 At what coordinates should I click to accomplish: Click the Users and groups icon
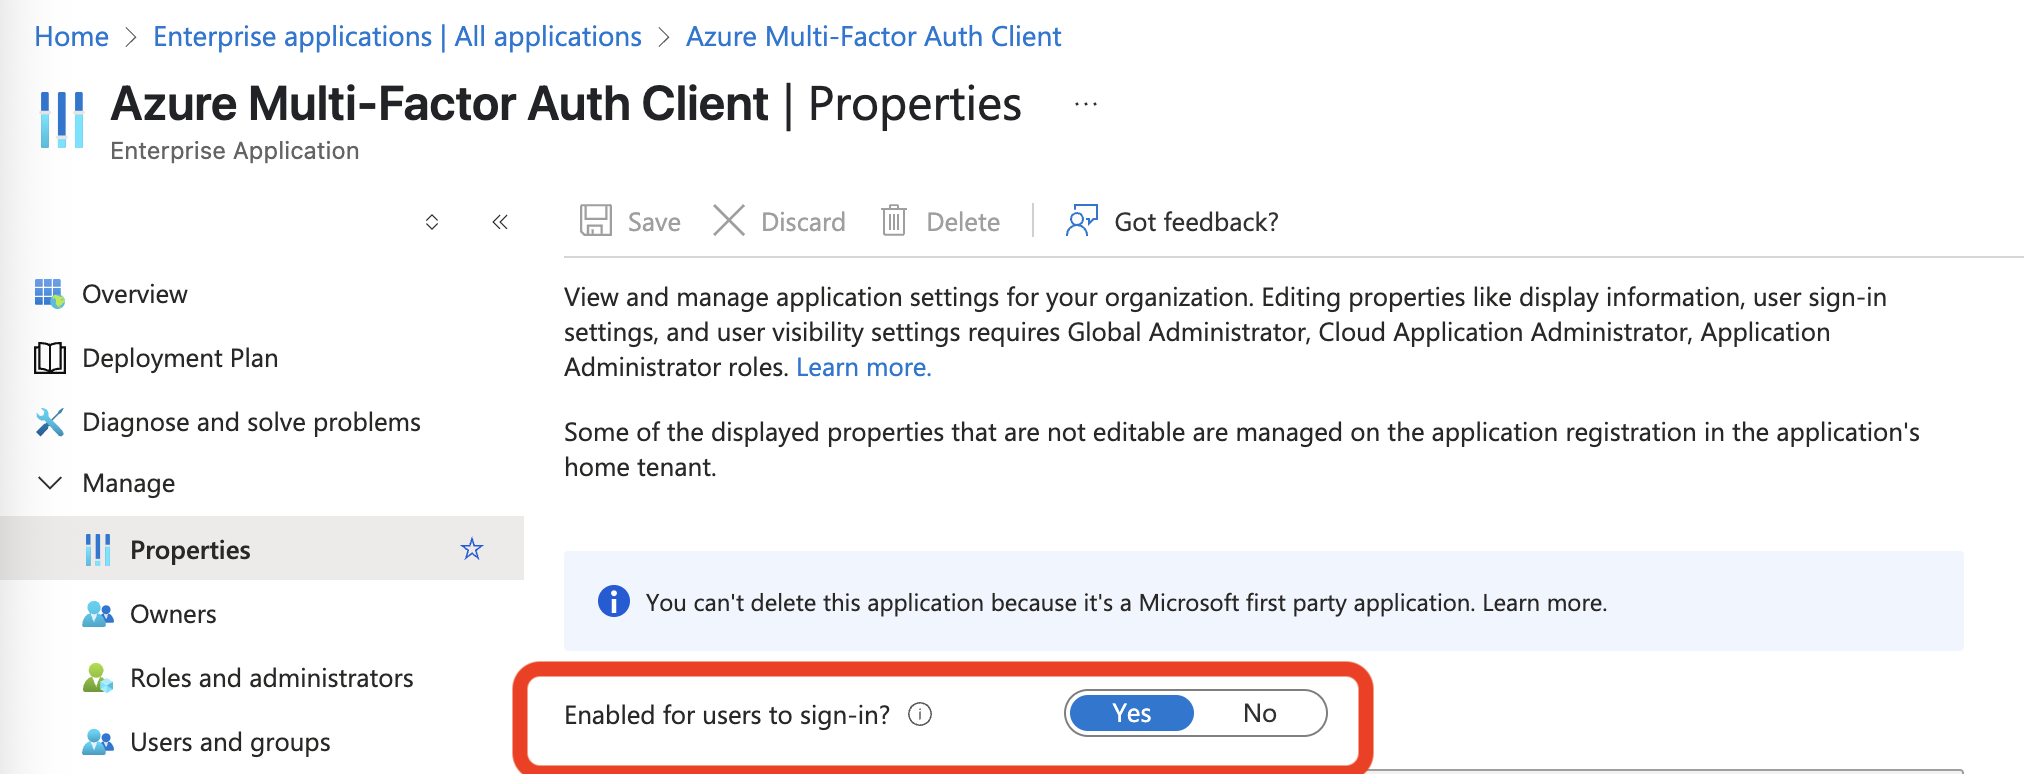point(98,742)
